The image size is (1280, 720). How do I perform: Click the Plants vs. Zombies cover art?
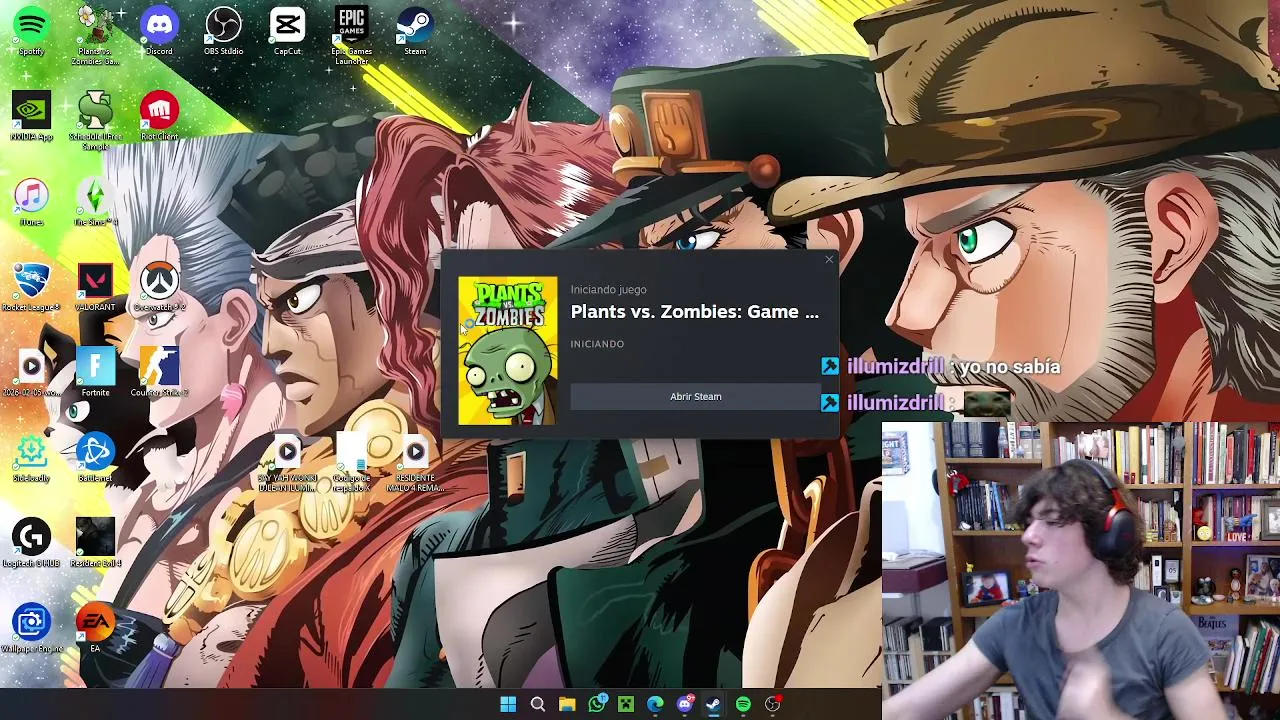[x=508, y=351]
